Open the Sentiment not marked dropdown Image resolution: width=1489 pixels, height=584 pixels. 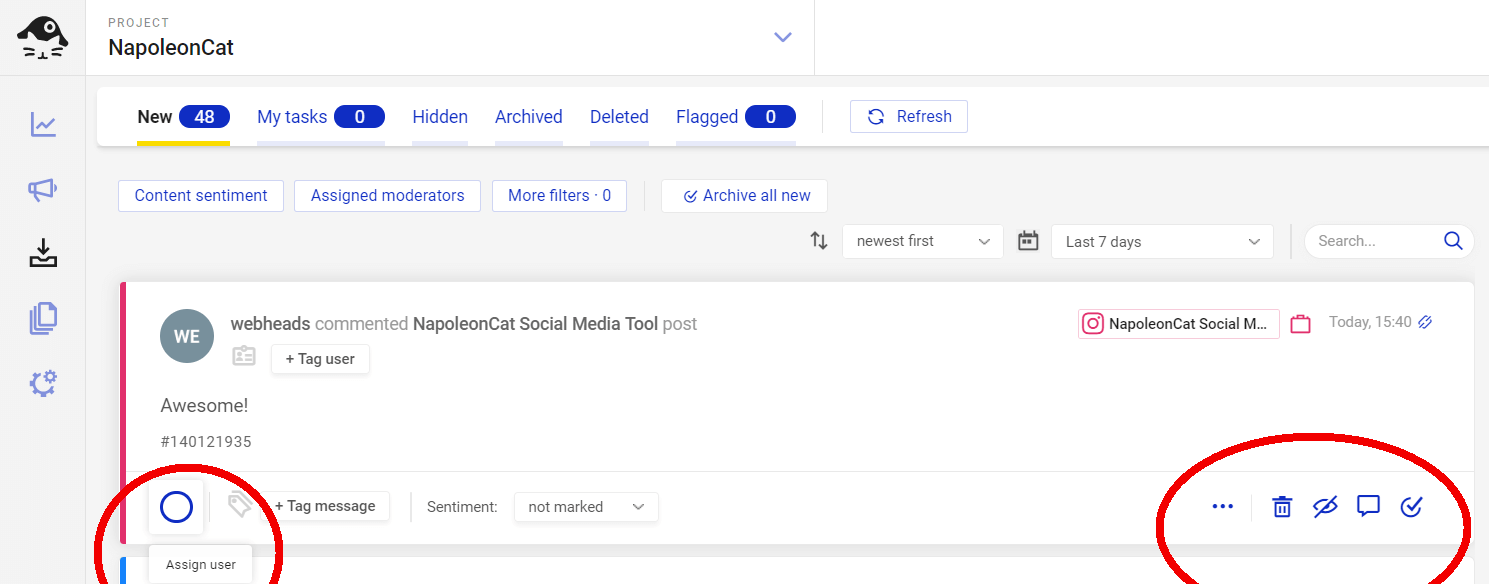(586, 507)
